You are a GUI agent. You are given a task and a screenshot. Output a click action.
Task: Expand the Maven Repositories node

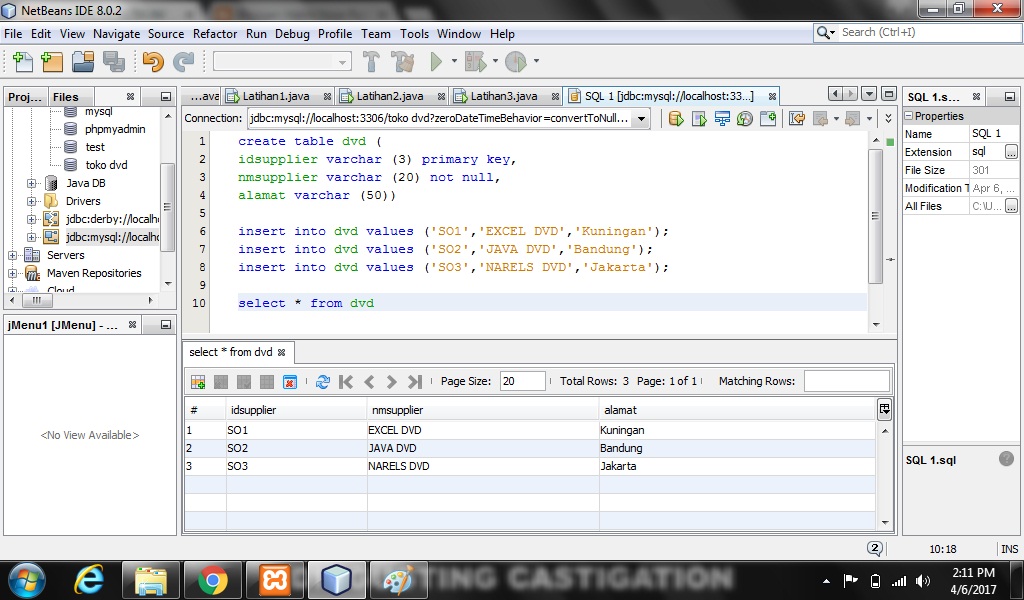(12, 274)
